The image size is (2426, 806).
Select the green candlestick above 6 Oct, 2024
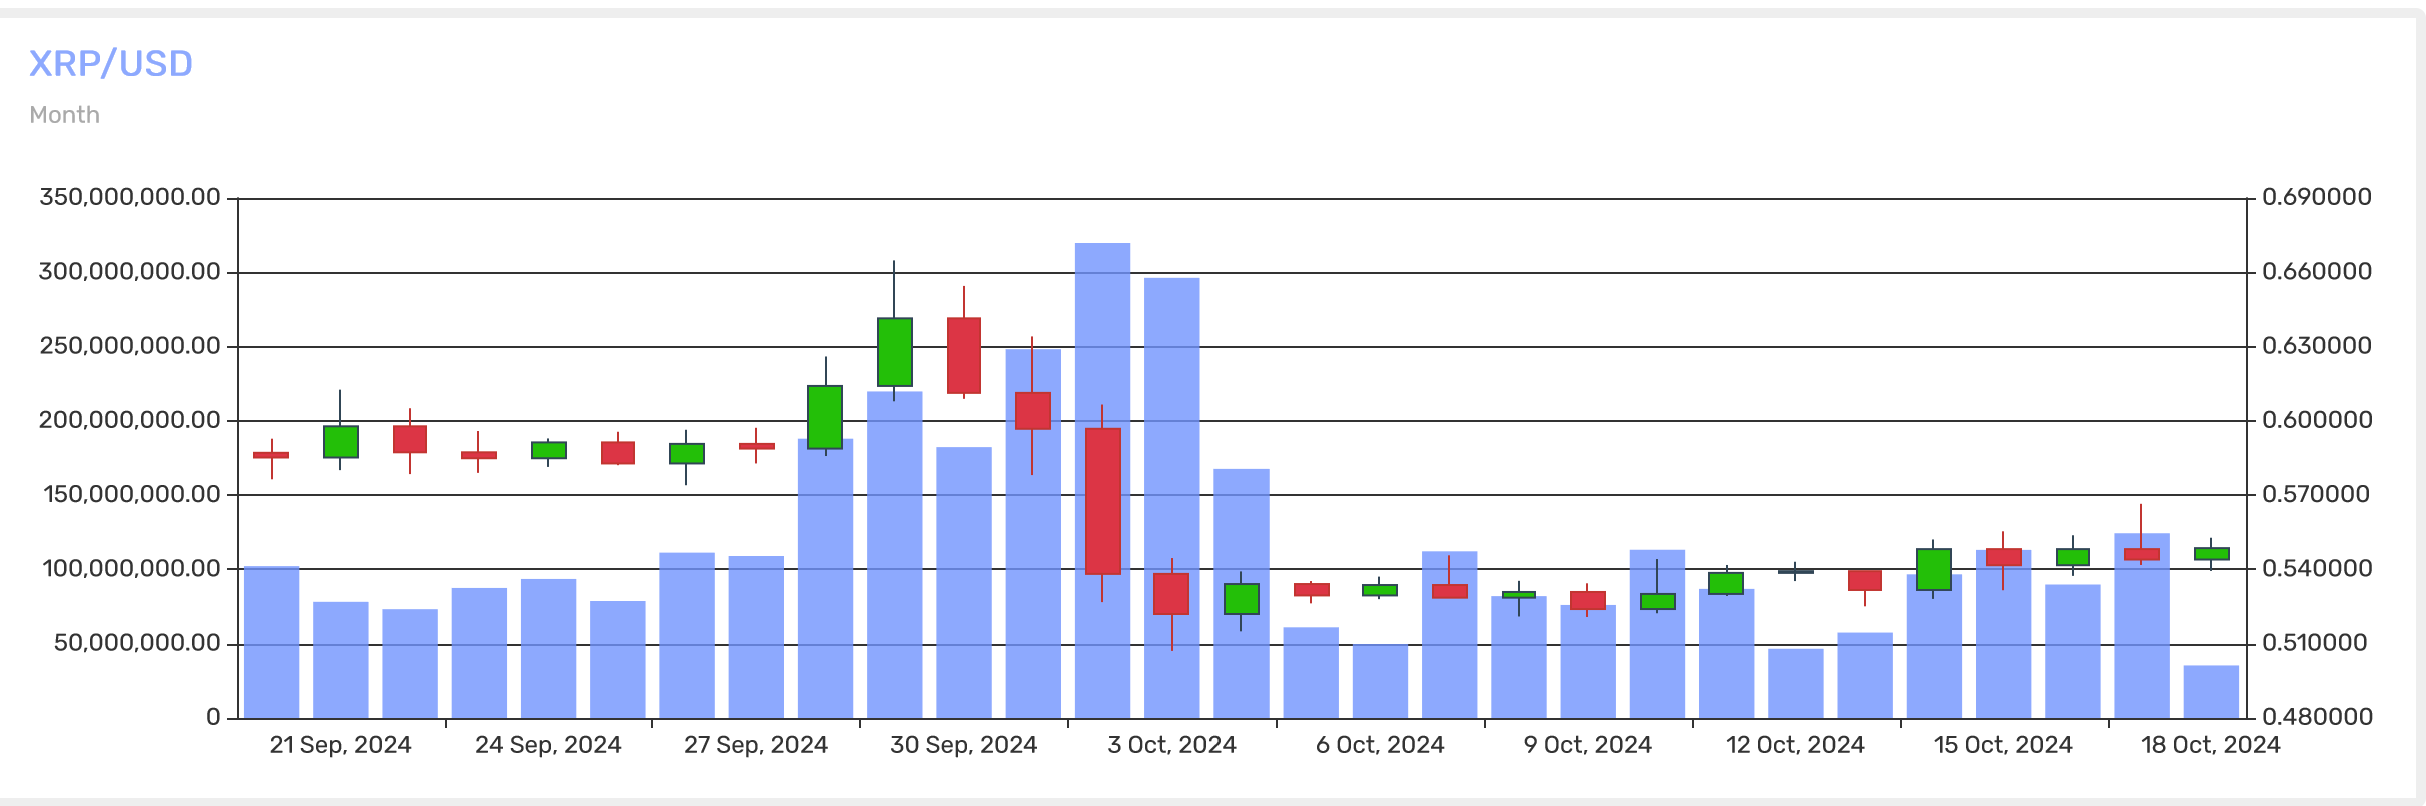point(1380,590)
